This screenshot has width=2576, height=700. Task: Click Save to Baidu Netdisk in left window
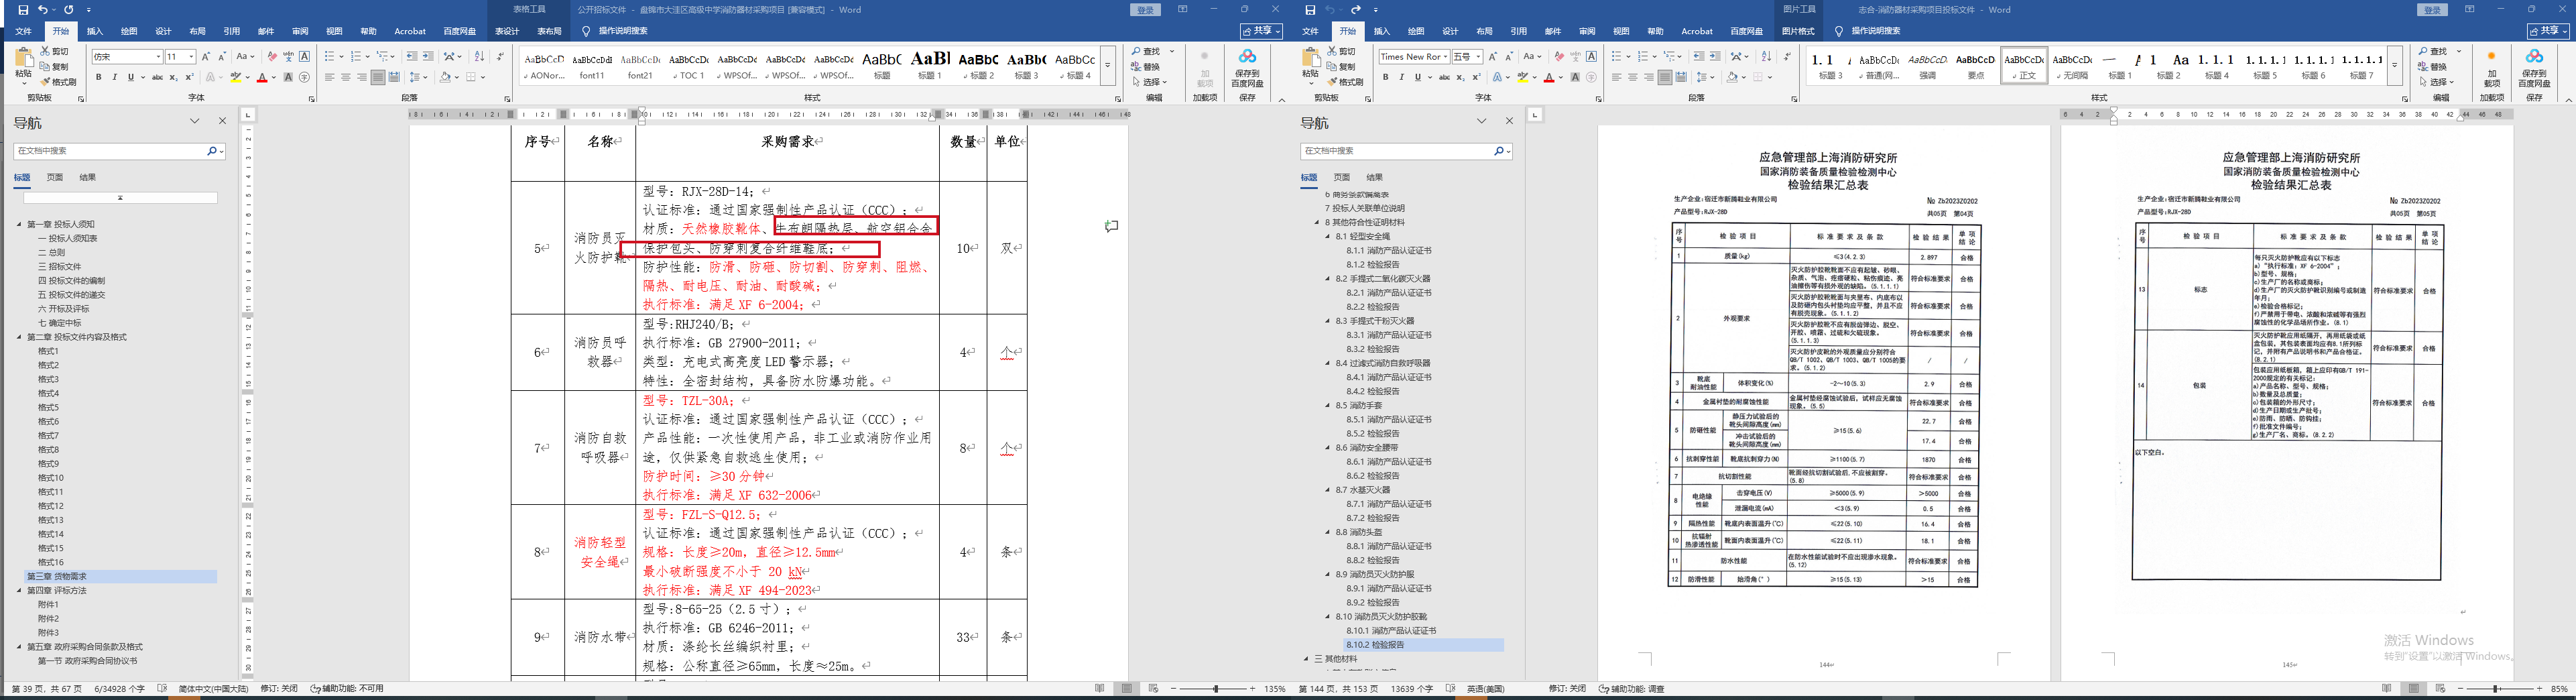point(1247,68)
